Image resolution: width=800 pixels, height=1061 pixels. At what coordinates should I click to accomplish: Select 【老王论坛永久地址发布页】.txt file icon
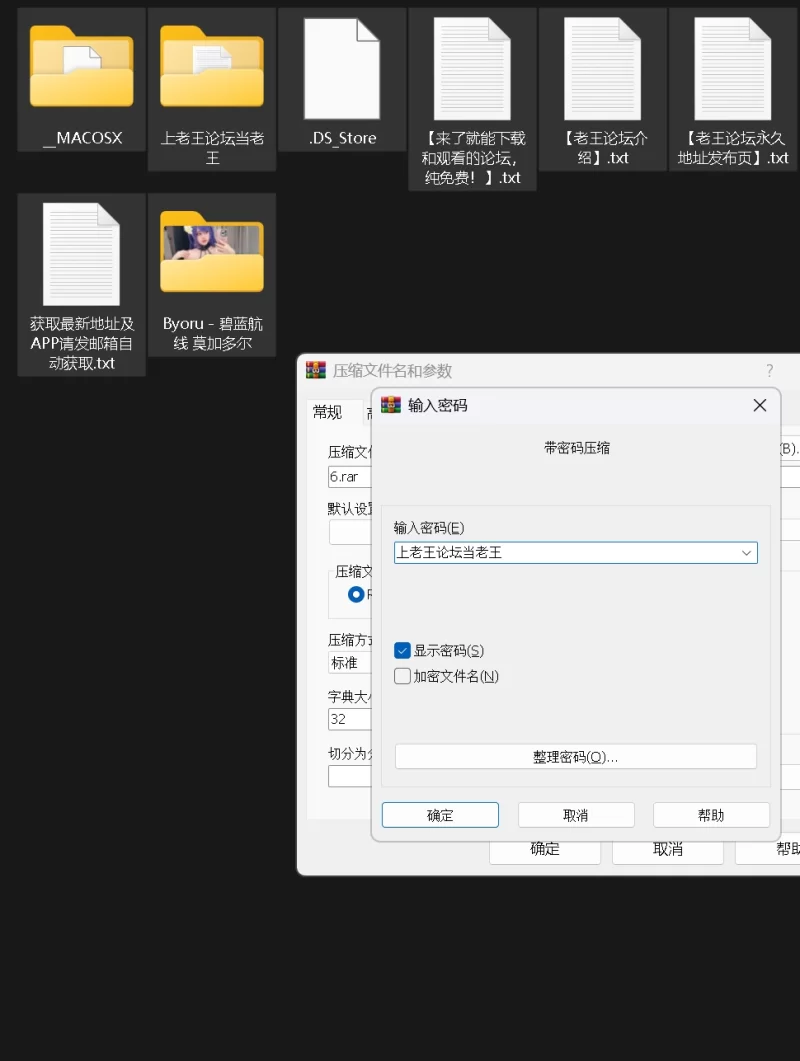point(732,69)
